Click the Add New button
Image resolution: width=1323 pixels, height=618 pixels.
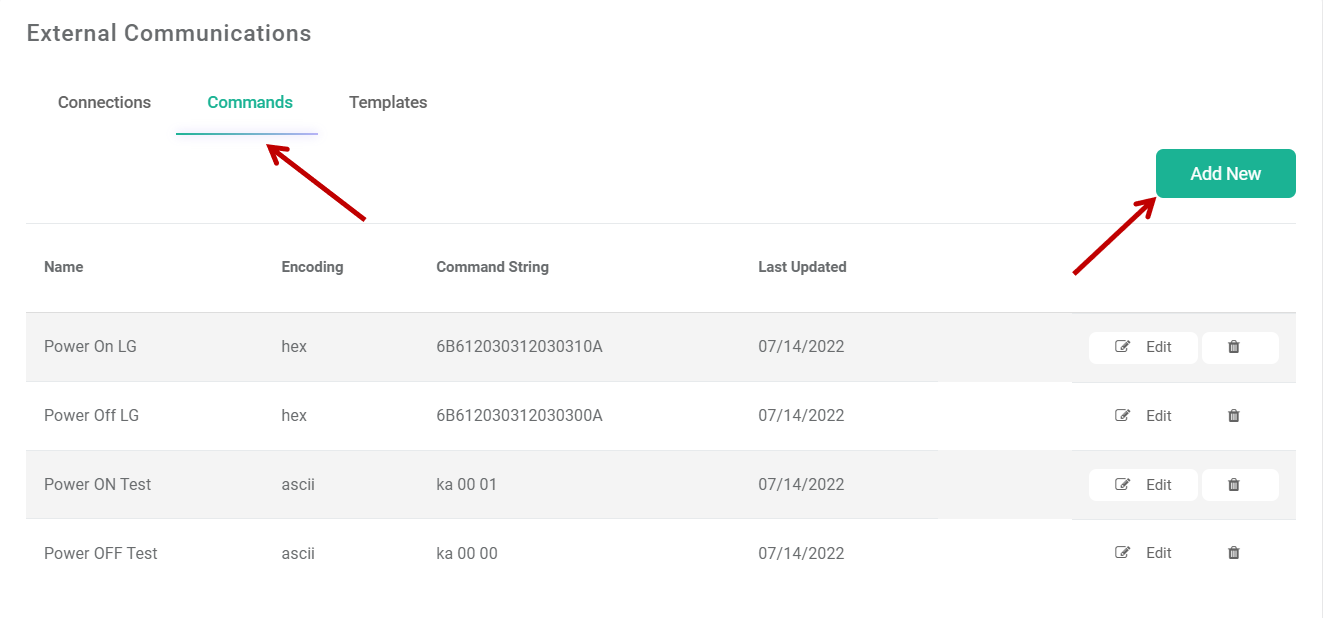pos(1225,173)
